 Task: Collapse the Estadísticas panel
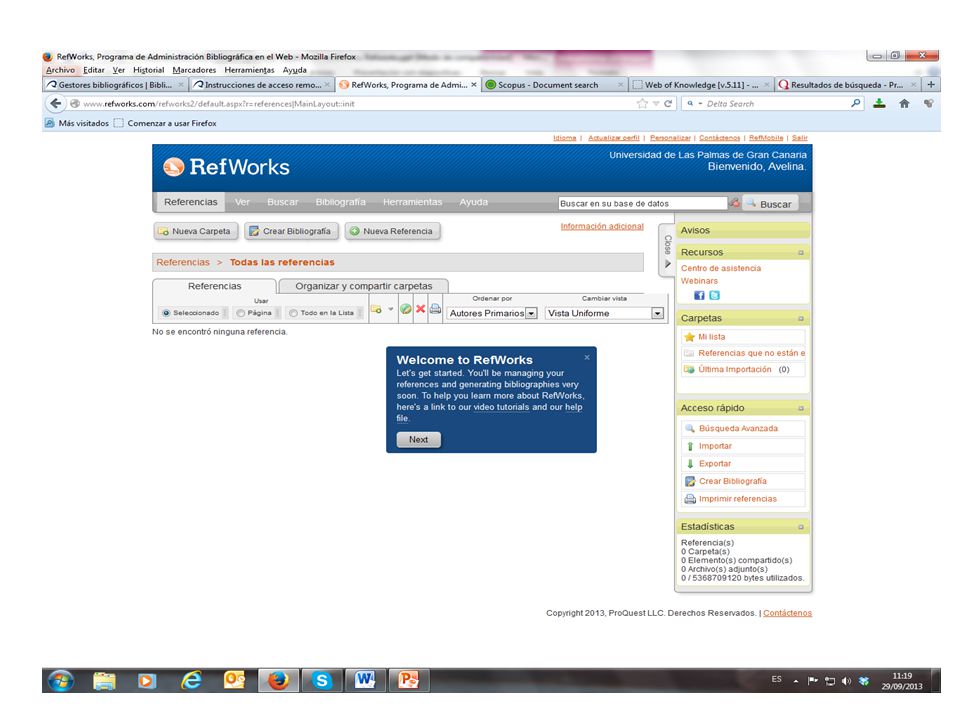pyautogui.click(x=800, y=527)
